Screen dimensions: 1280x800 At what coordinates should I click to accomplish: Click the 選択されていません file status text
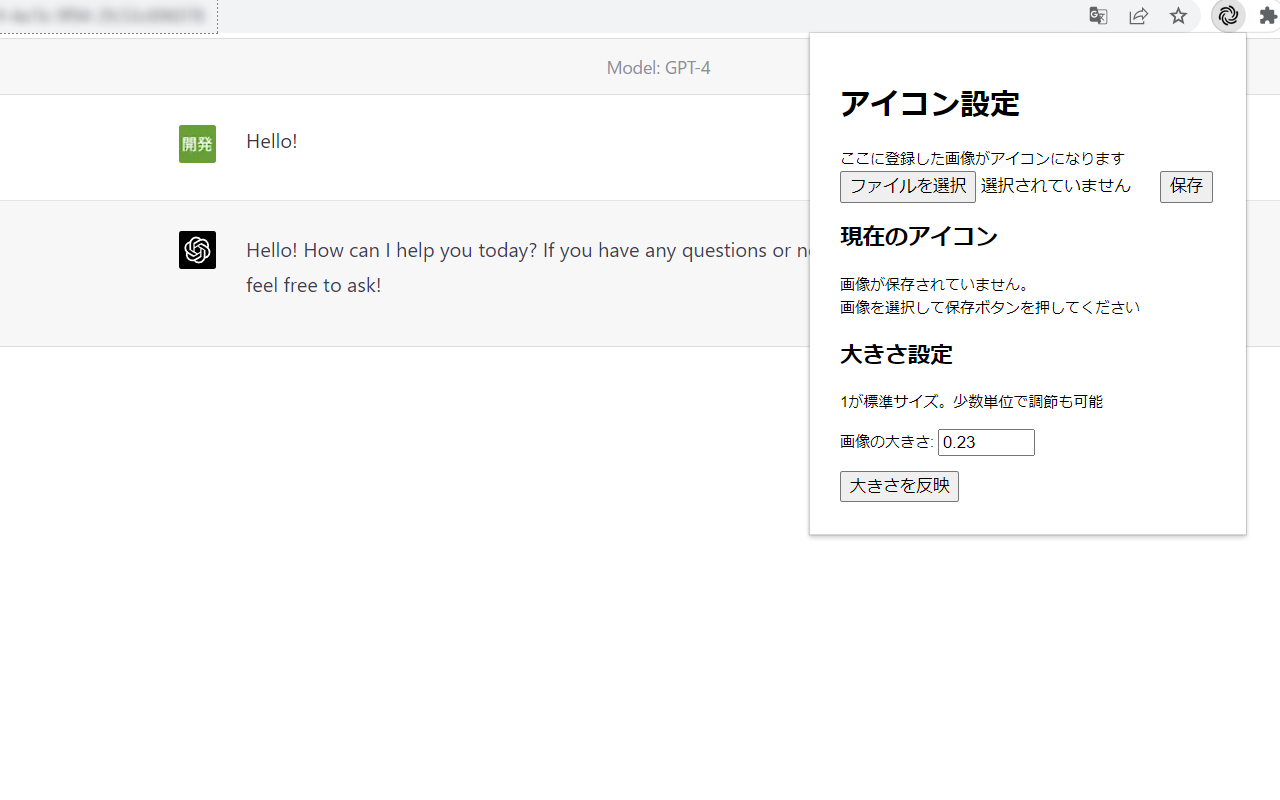pyautogui.click(x=1056, y=186)
